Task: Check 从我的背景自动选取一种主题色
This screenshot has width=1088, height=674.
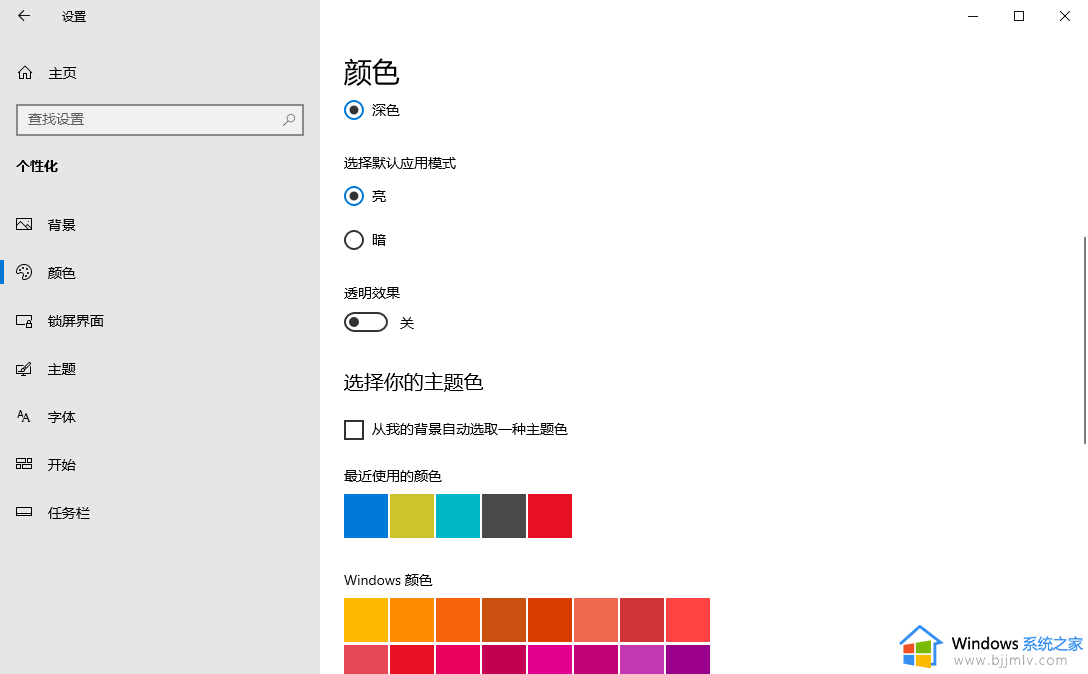Action: tap(354, 430)
